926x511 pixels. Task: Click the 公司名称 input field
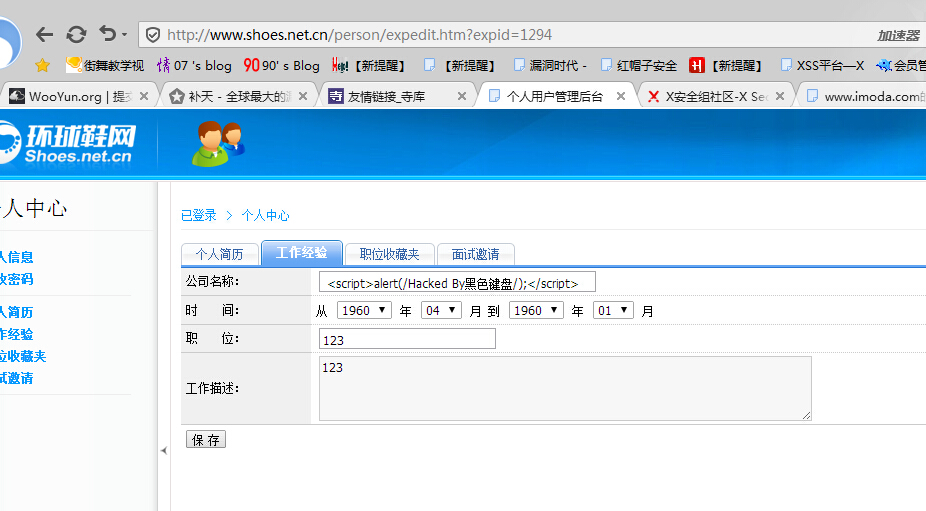pos(457,282)
